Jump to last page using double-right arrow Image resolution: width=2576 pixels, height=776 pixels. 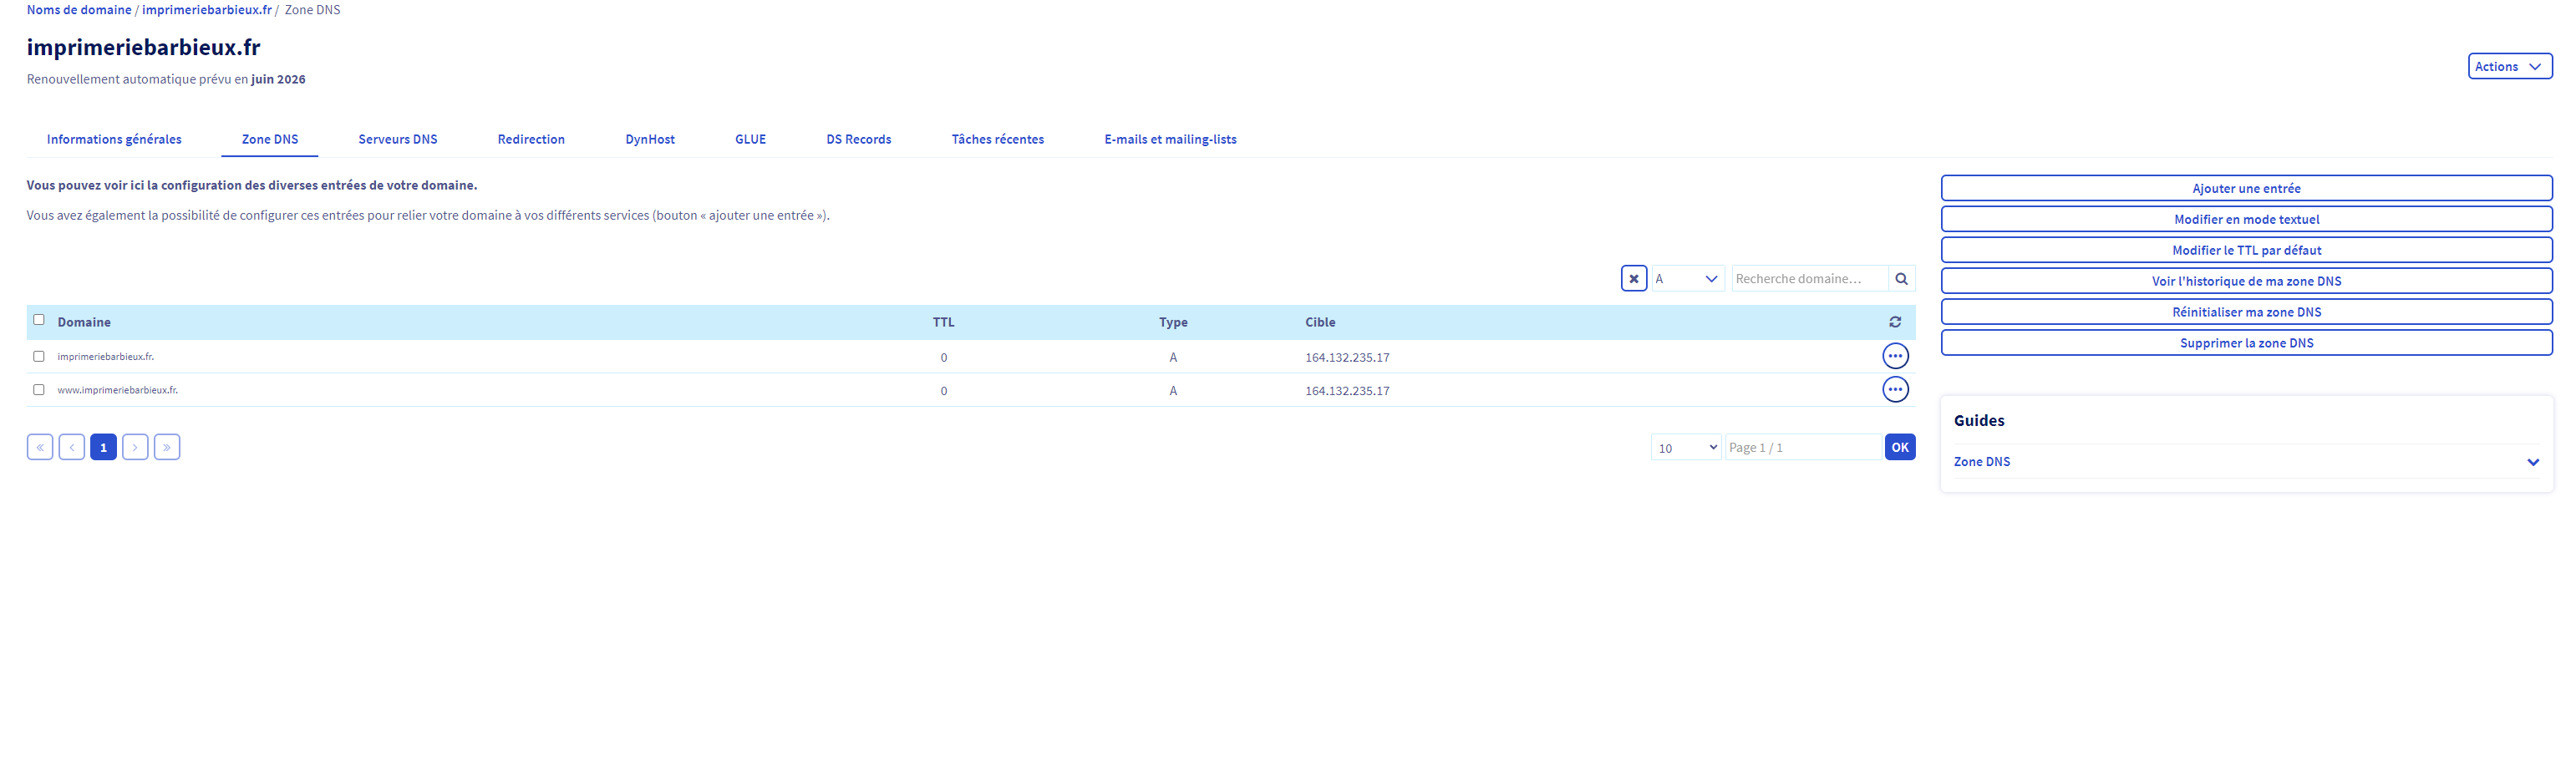167,447
